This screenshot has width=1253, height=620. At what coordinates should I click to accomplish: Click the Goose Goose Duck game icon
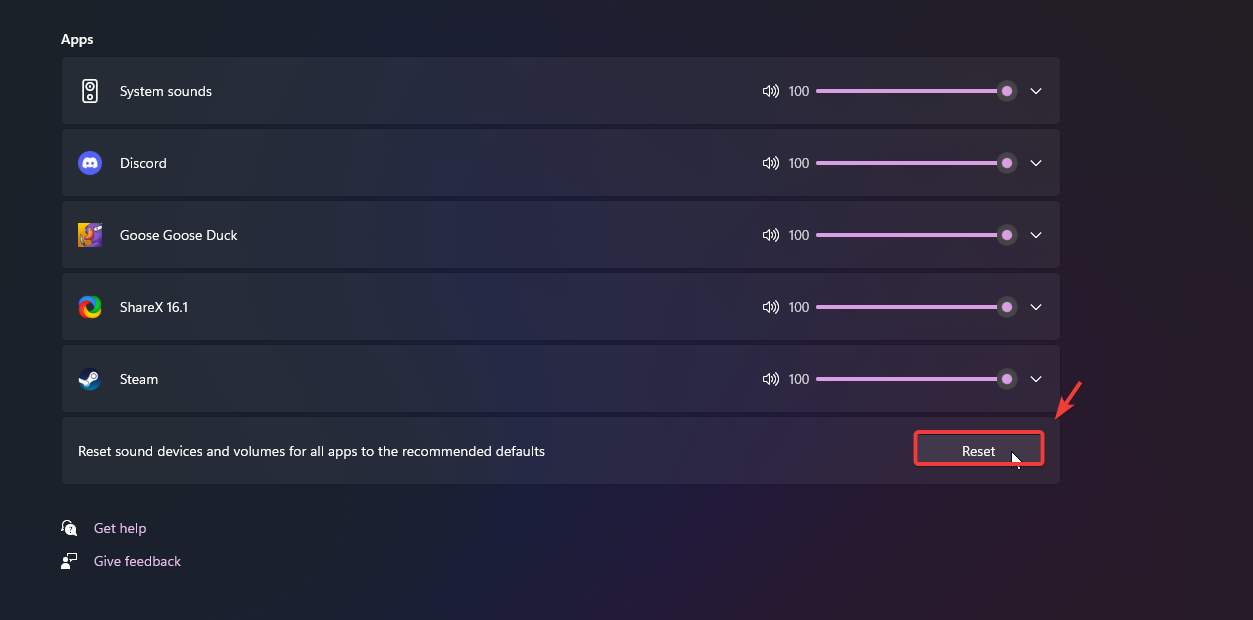(x=90, y=235)
